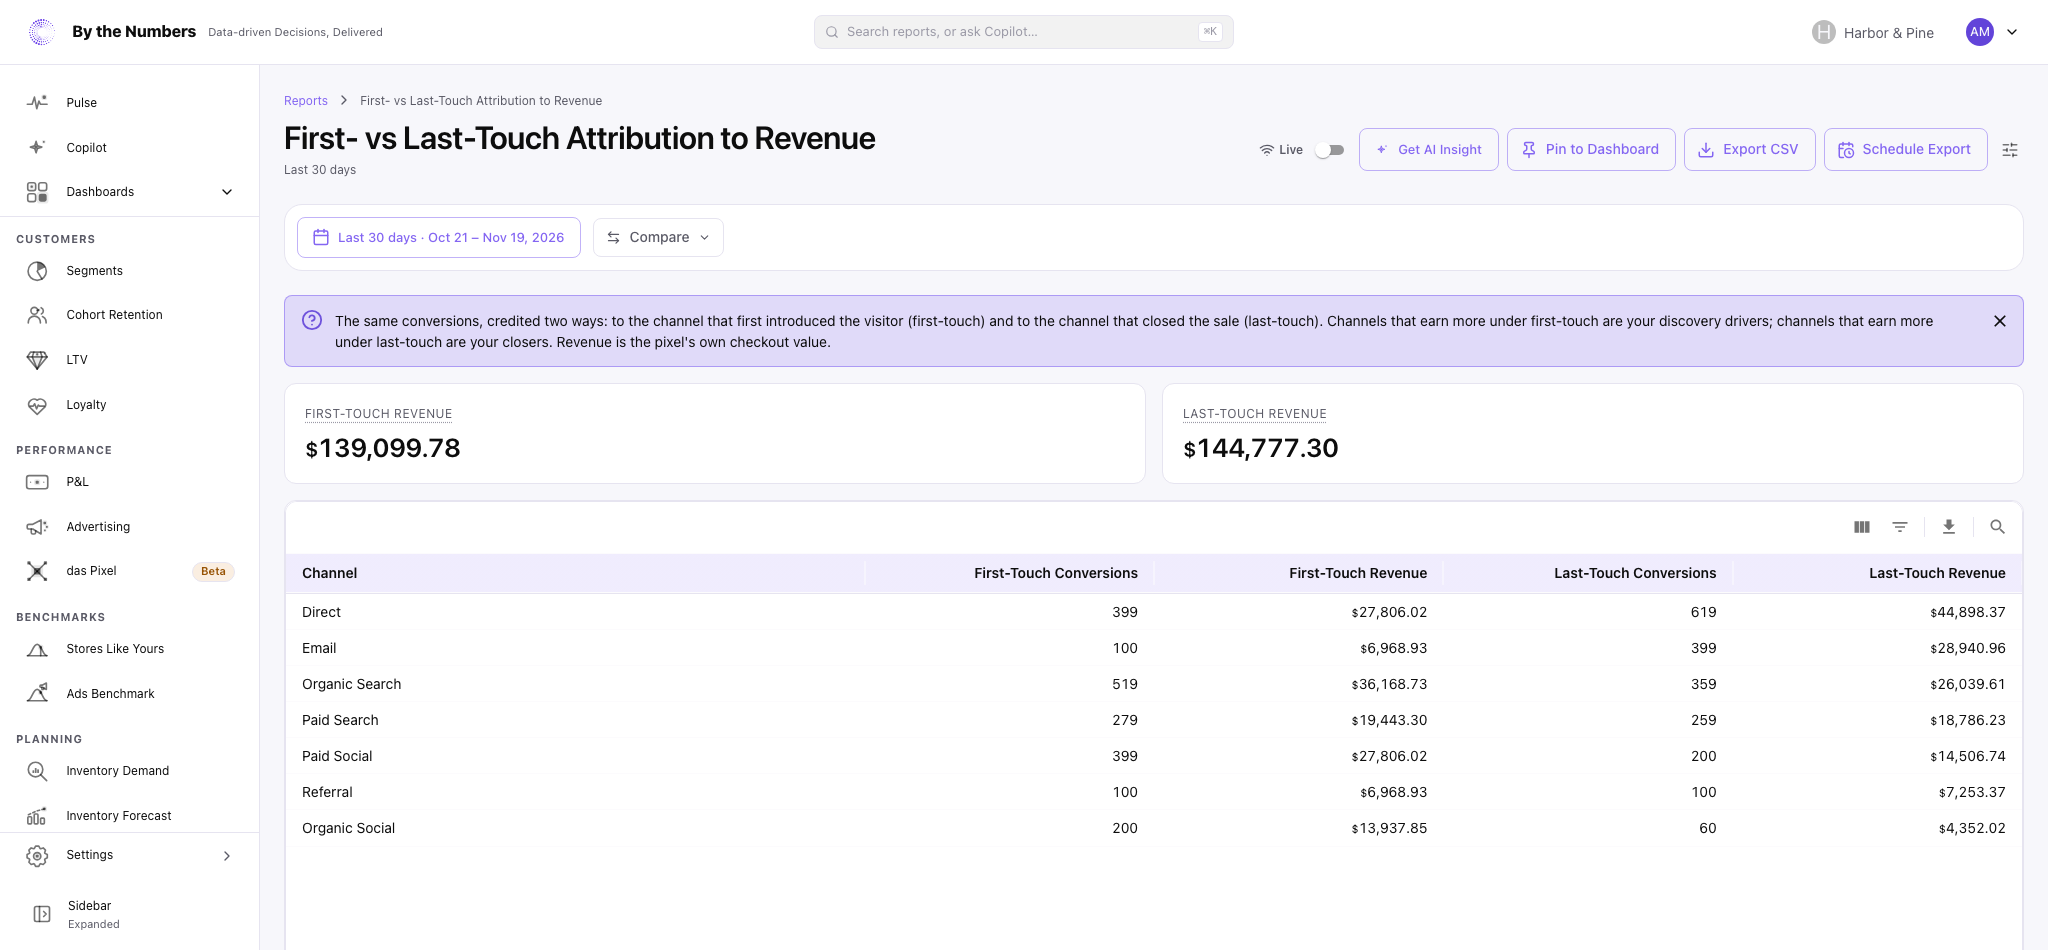Pin report to Dashboard
2048x950 pixels.
click(1591, 150)
